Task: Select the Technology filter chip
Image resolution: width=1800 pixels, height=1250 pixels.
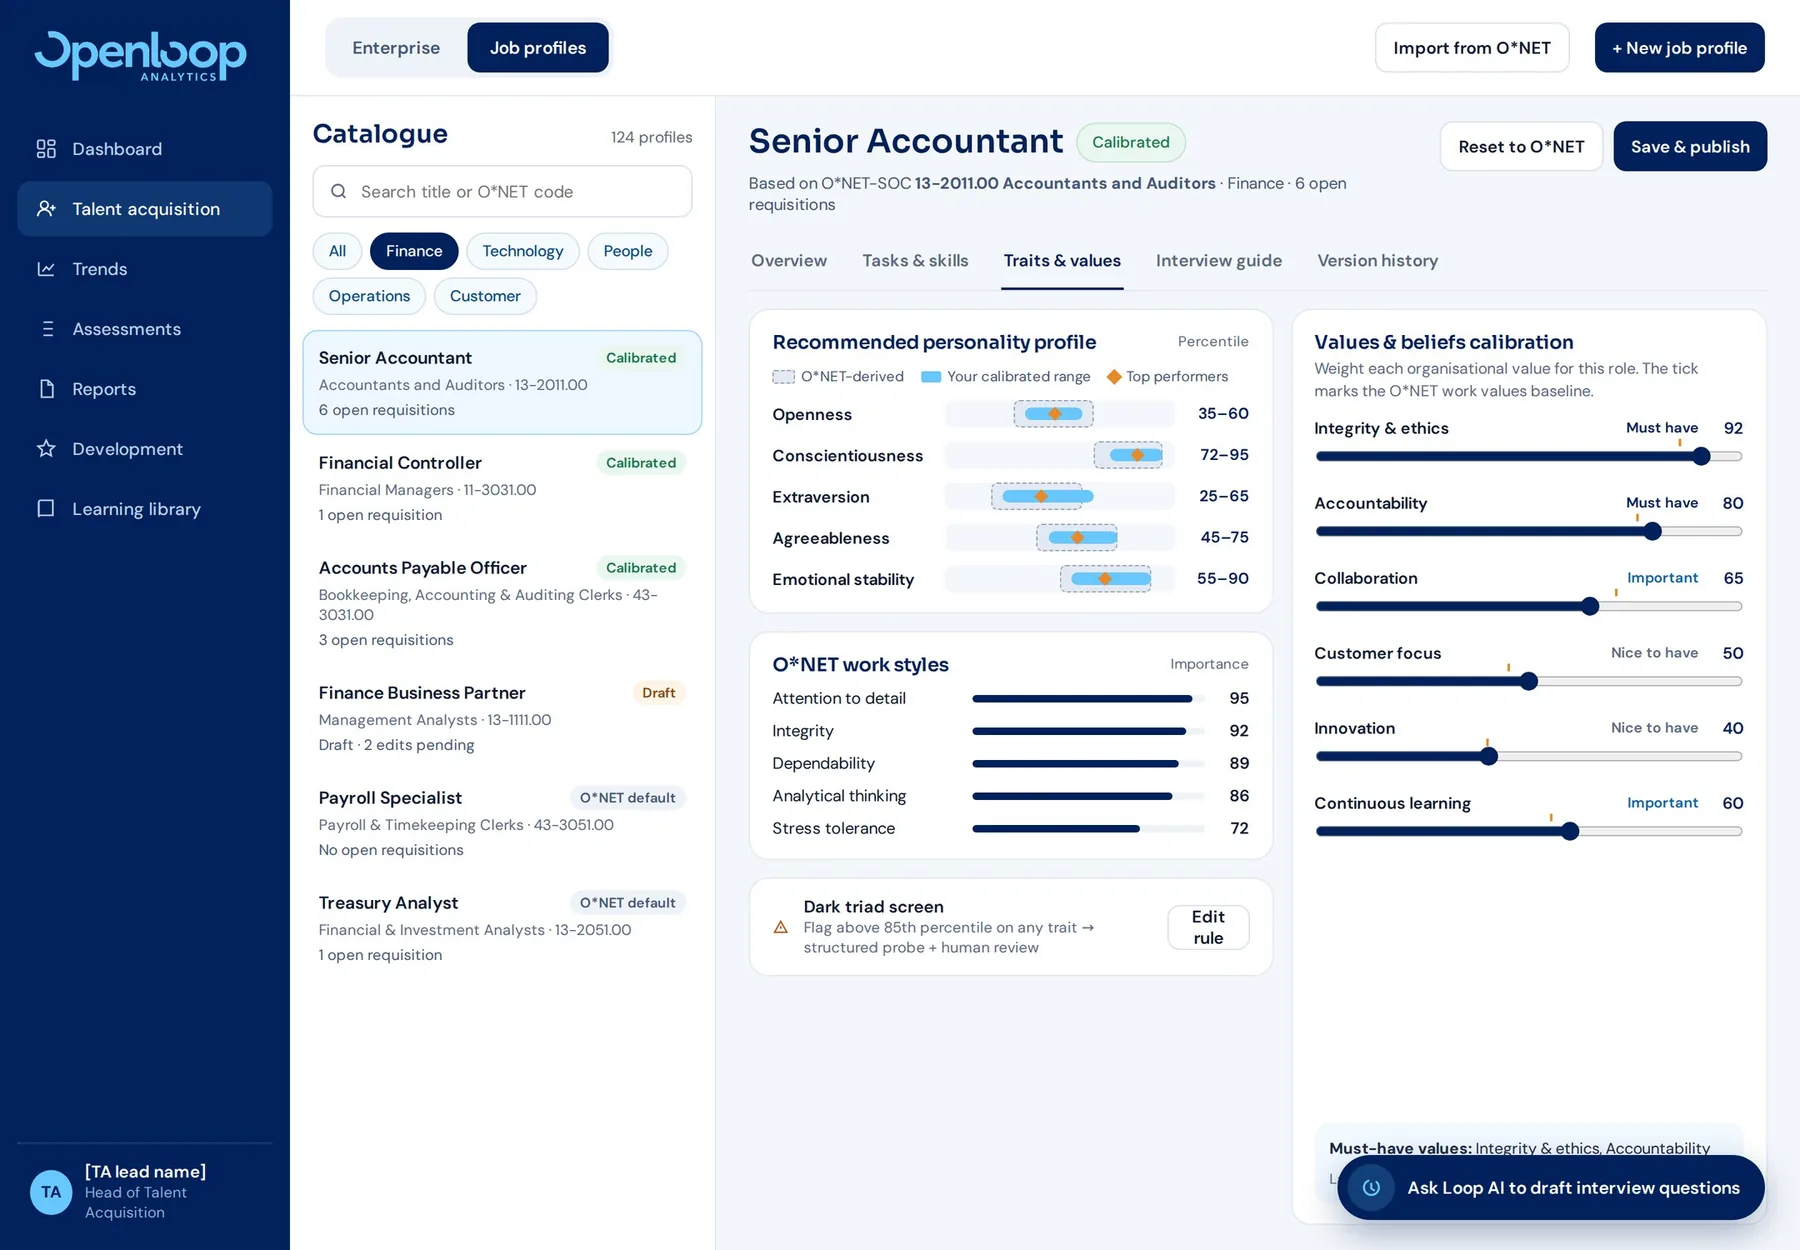Action: pyautogui.click(x=522, y=251)
